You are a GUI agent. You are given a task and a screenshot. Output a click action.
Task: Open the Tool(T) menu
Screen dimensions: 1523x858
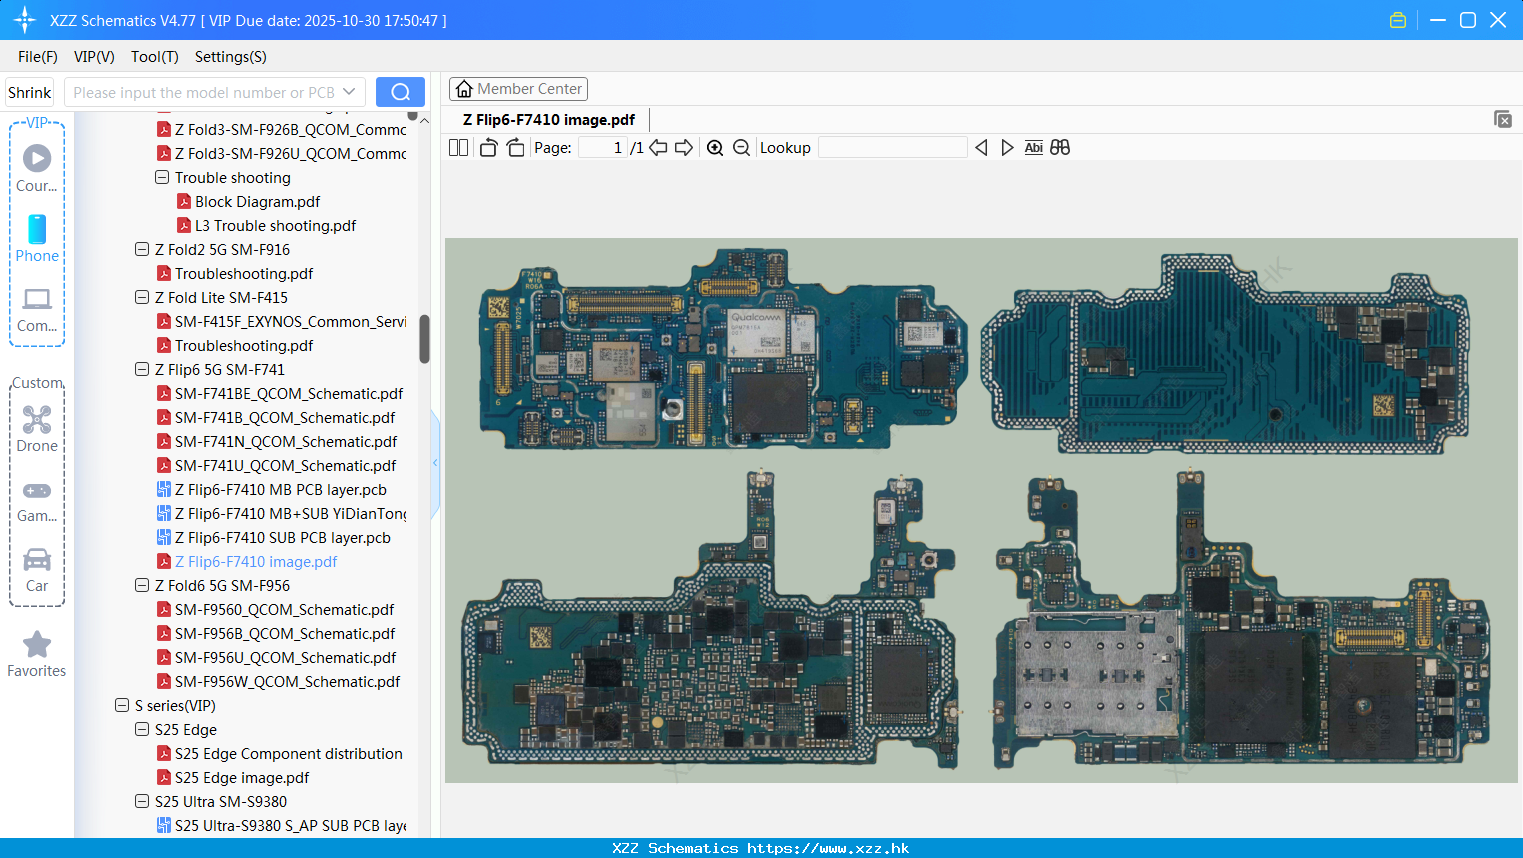(155, 56)
